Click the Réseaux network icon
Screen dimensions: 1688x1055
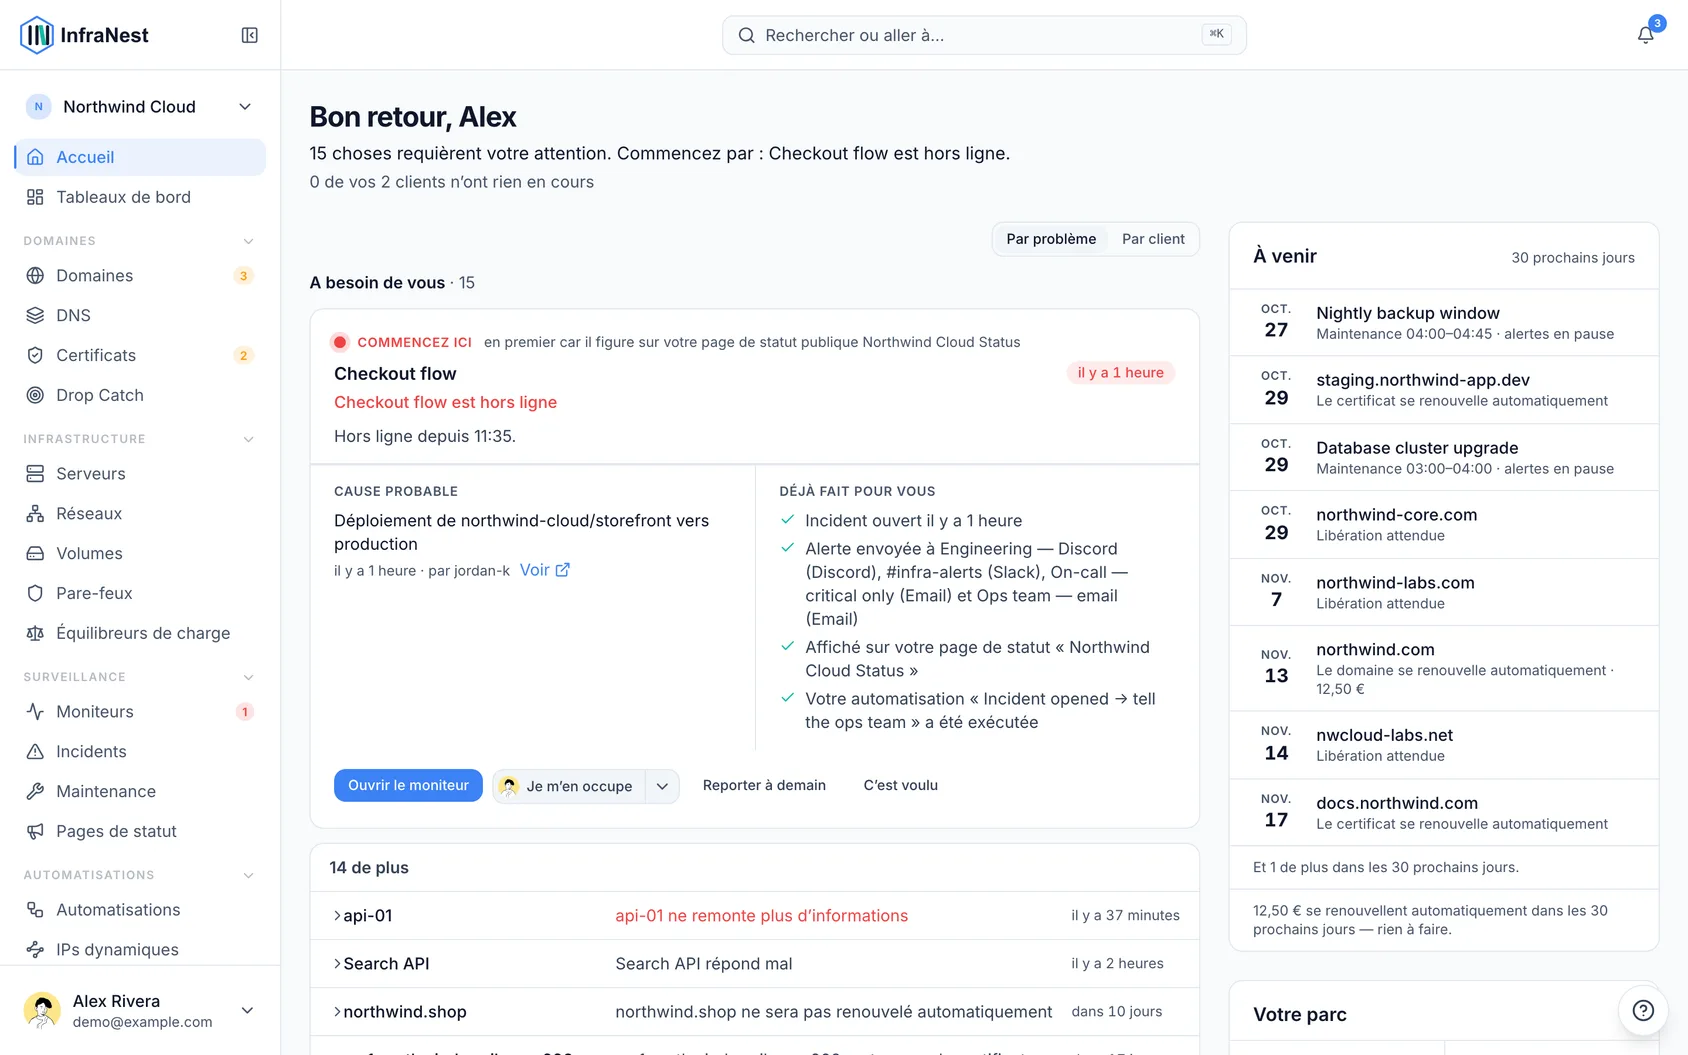tap(35, 513)
